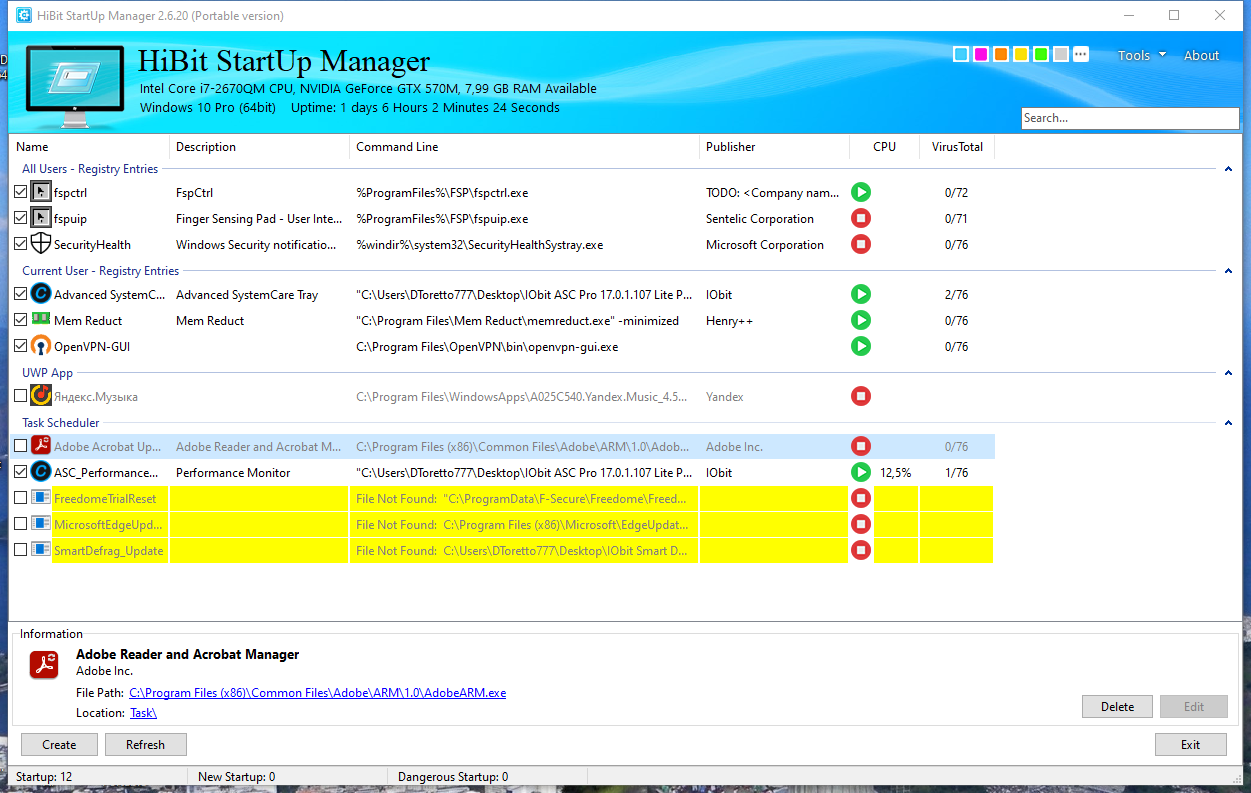Select the magenta theme color swatch

tap(980, 53)
